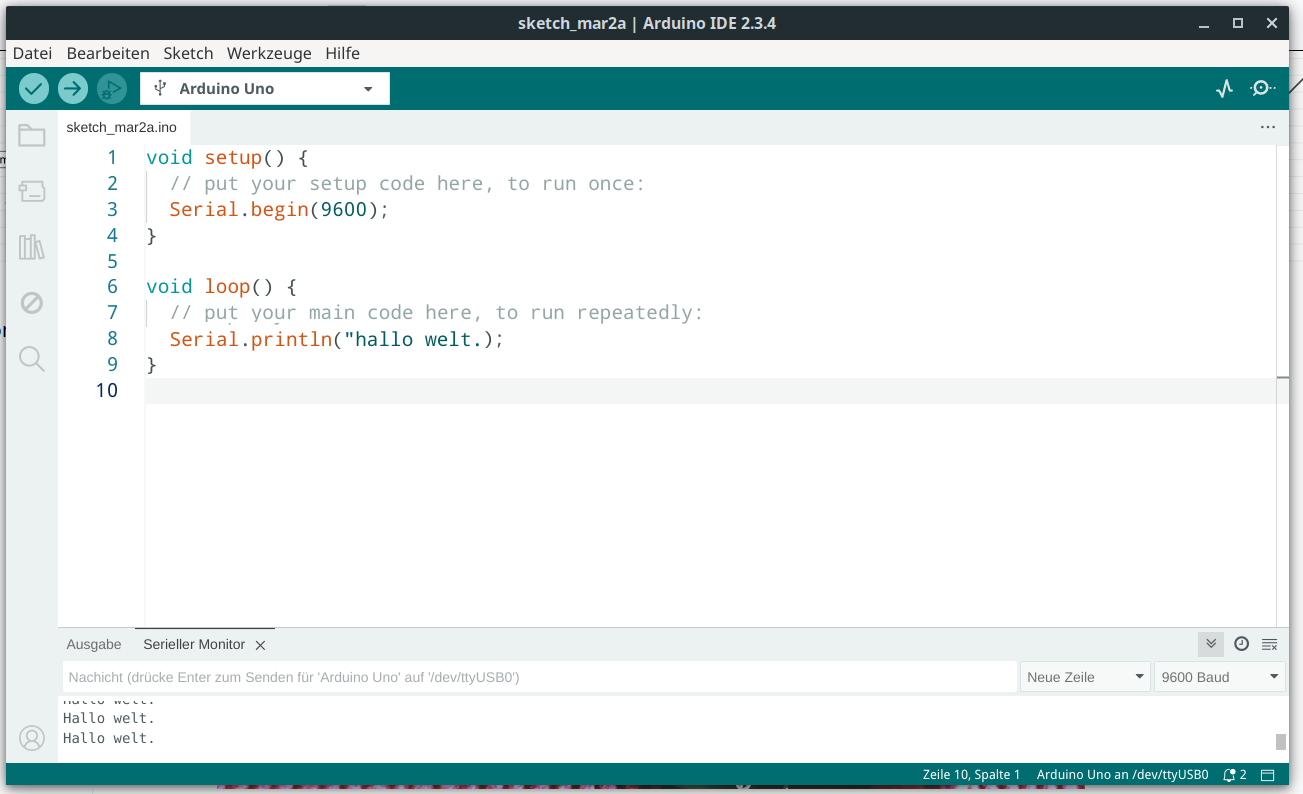Screen dimensions: 1303x794
Task: Start debugging with the debug icon
Action: pyautogui.click(x=111, y=88)
